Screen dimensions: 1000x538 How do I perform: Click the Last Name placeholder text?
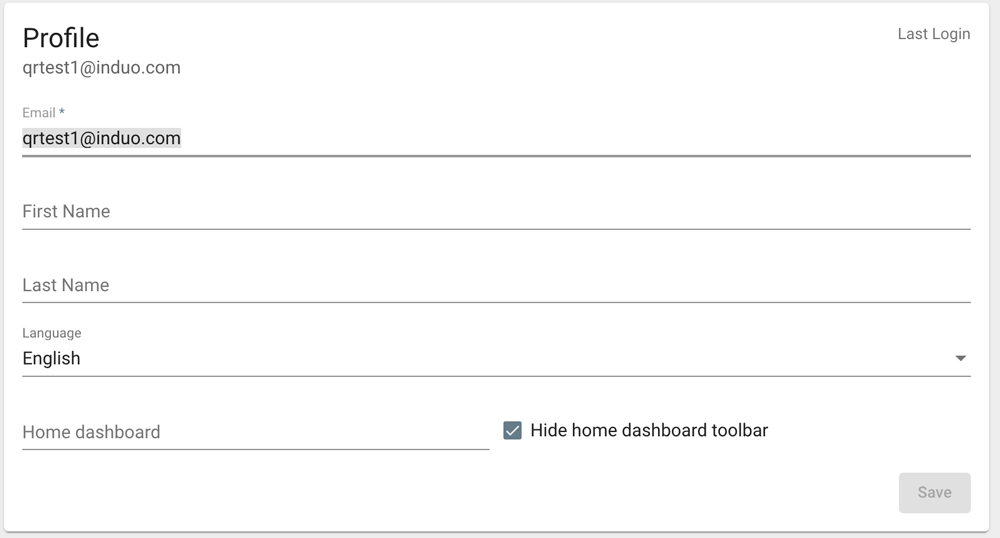tap(66, 285)
